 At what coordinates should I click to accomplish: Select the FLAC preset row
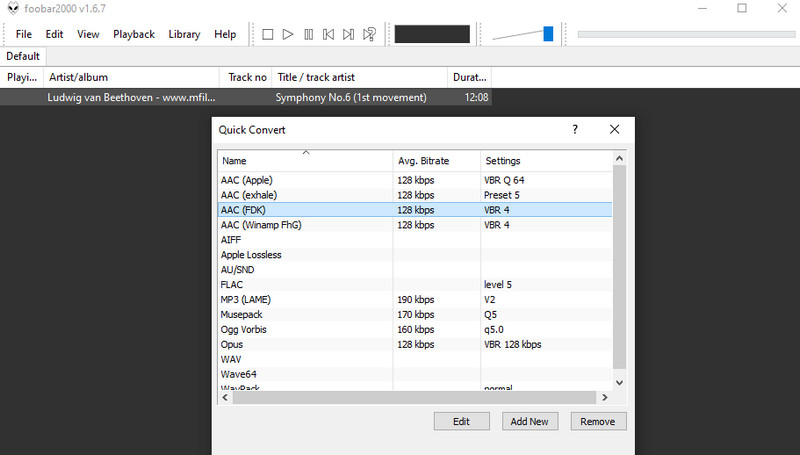pos(415,285)
